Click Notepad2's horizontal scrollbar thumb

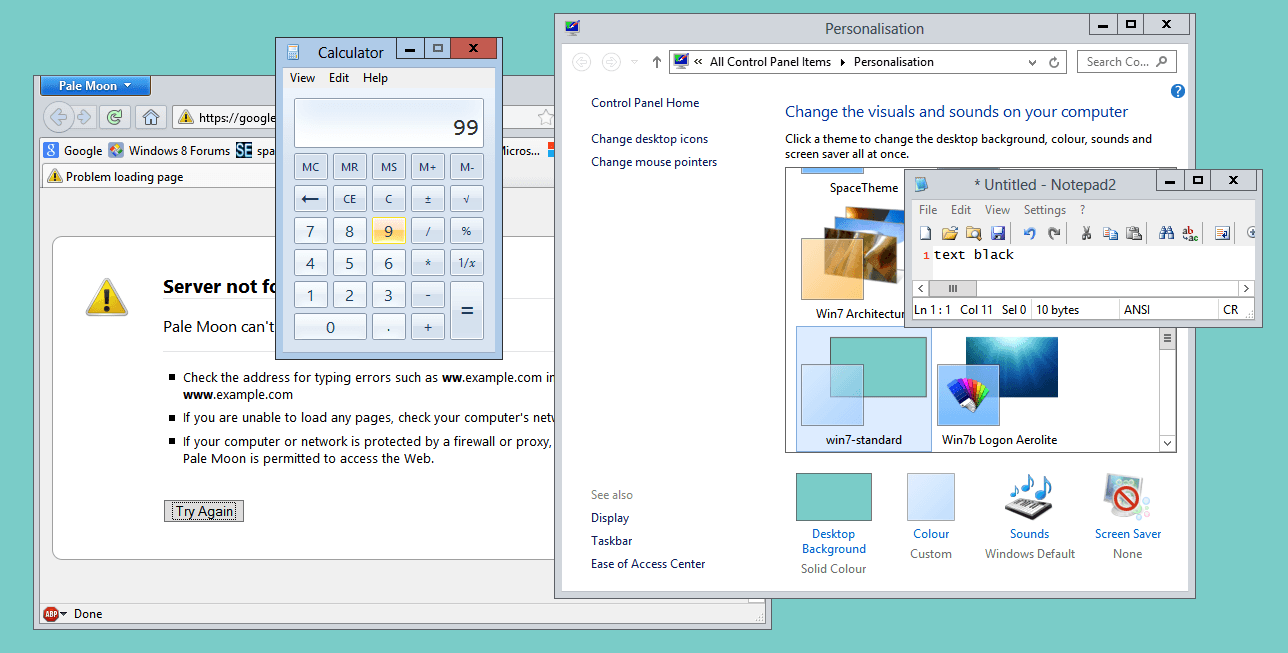[953, 289]
